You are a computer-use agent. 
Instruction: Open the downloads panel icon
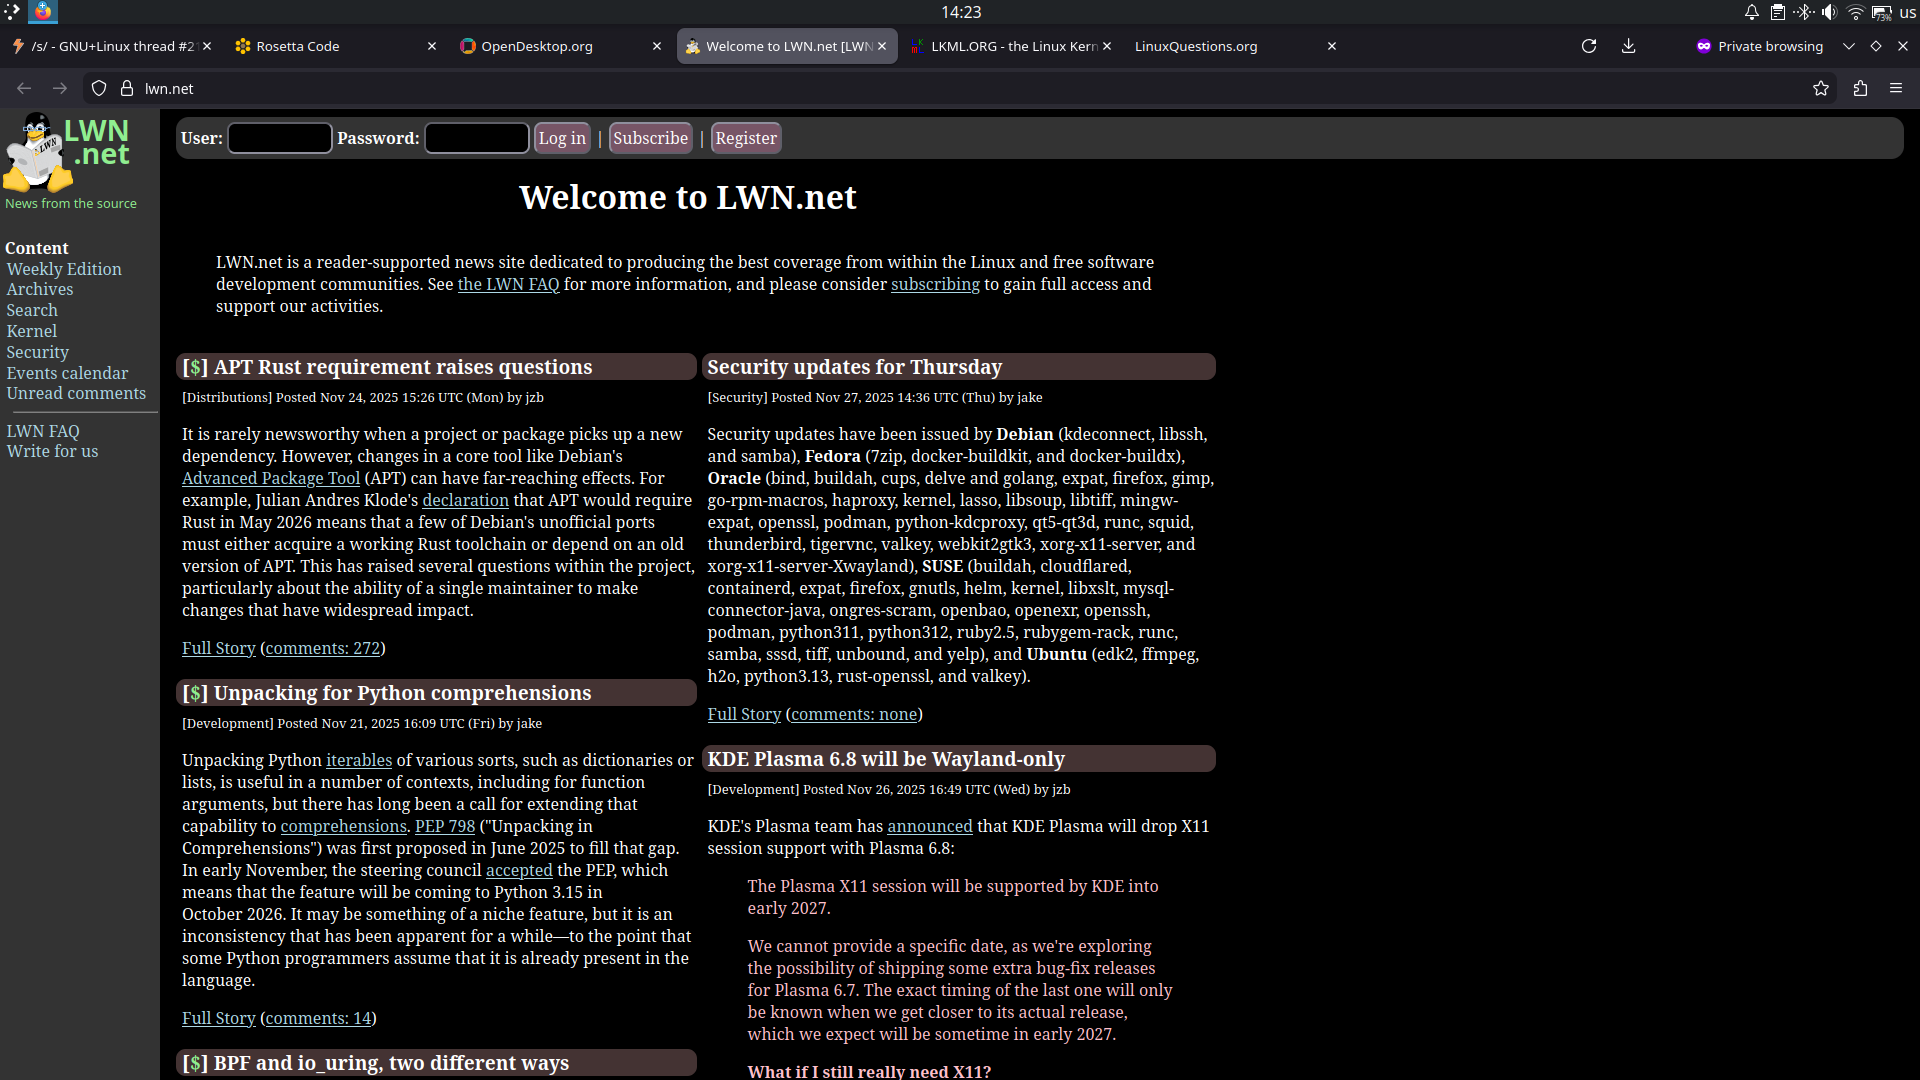1628,46
